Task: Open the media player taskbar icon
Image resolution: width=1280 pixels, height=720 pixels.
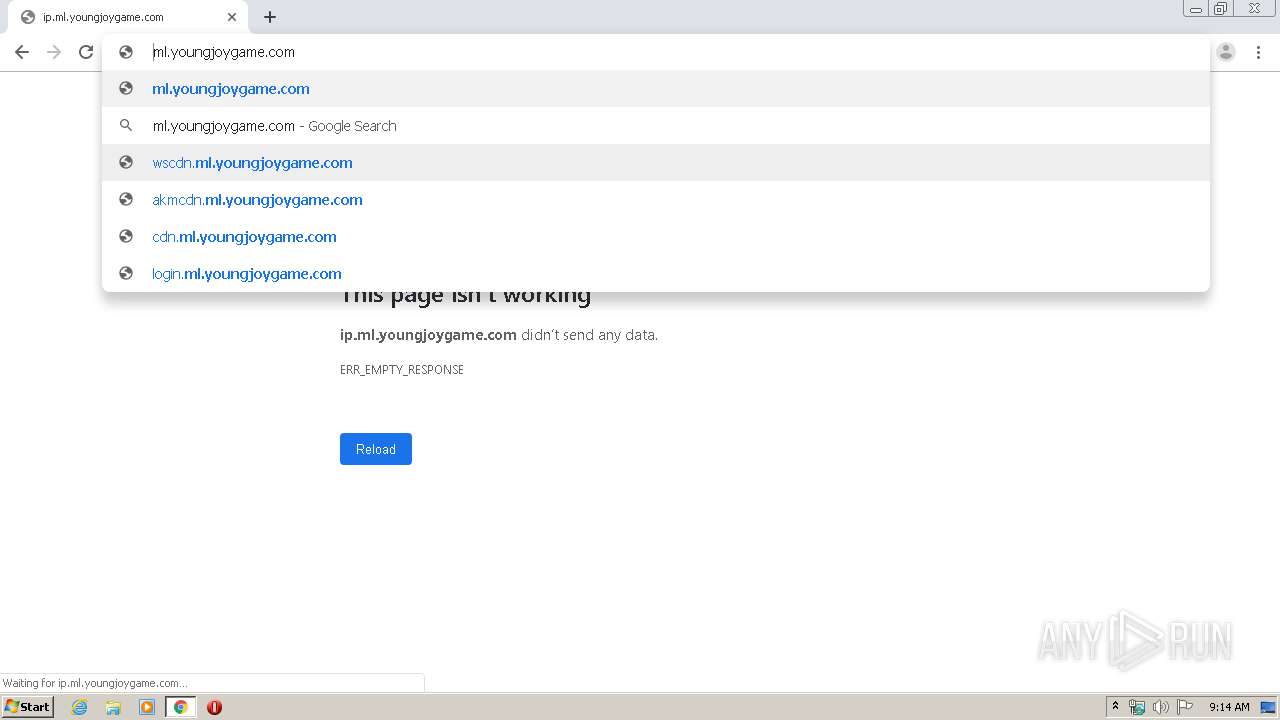Action: (x=147, y=707)
